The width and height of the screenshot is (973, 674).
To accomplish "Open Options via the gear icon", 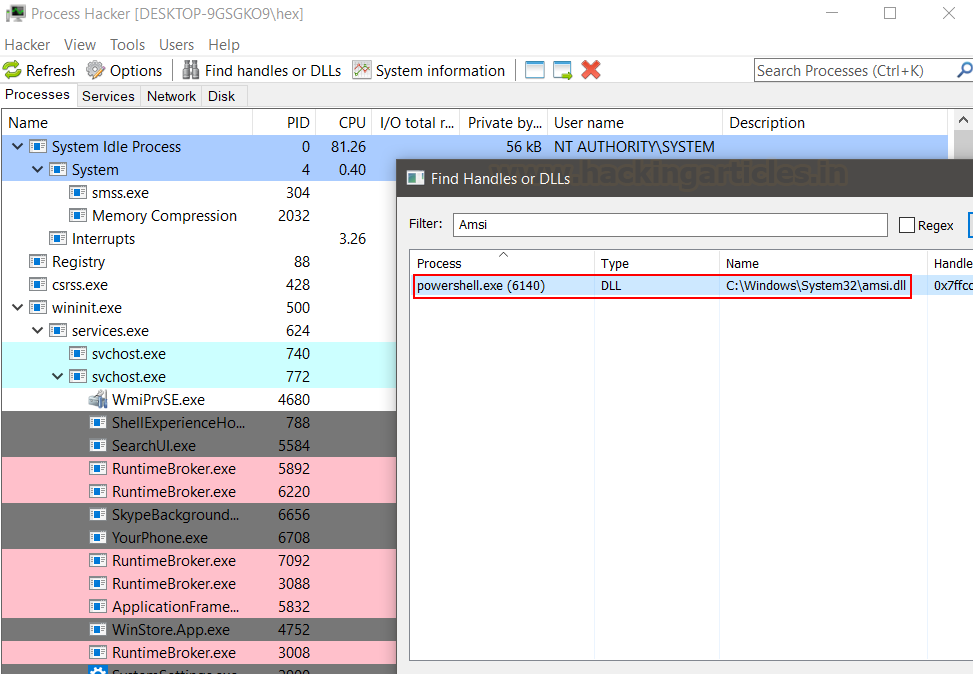I will coord(95,70).
